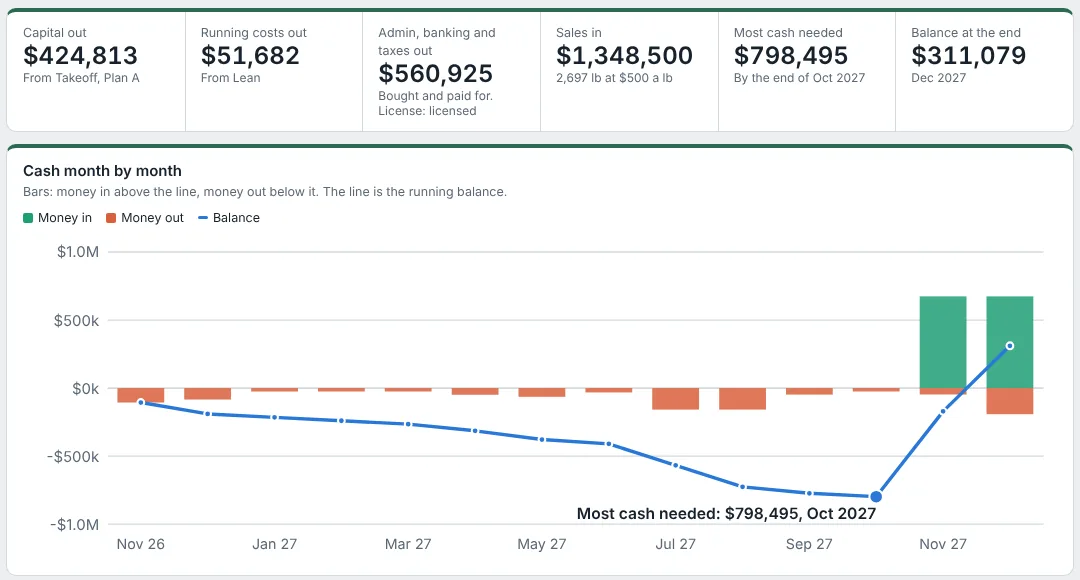Toggle the blue Balance legend marker

(x=203, y=218)
